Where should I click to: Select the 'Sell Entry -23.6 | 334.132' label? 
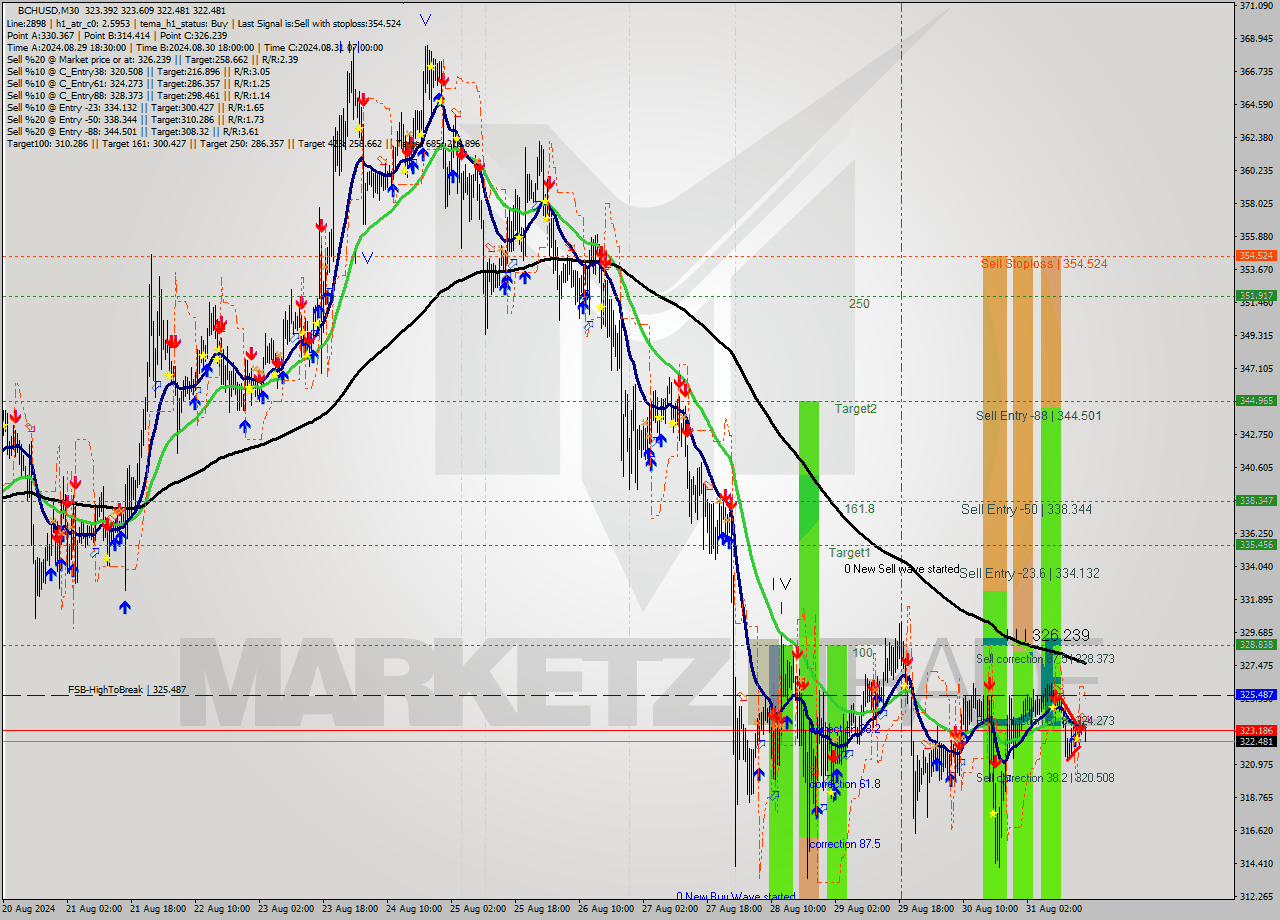click(x=1029, y=574)
